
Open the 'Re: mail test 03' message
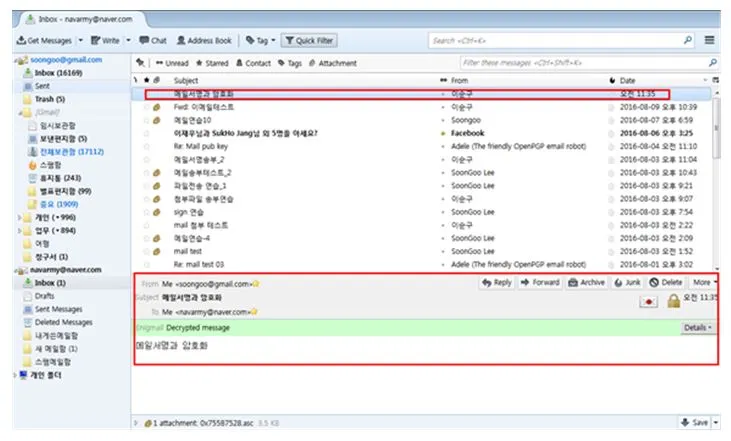[422, 264]
